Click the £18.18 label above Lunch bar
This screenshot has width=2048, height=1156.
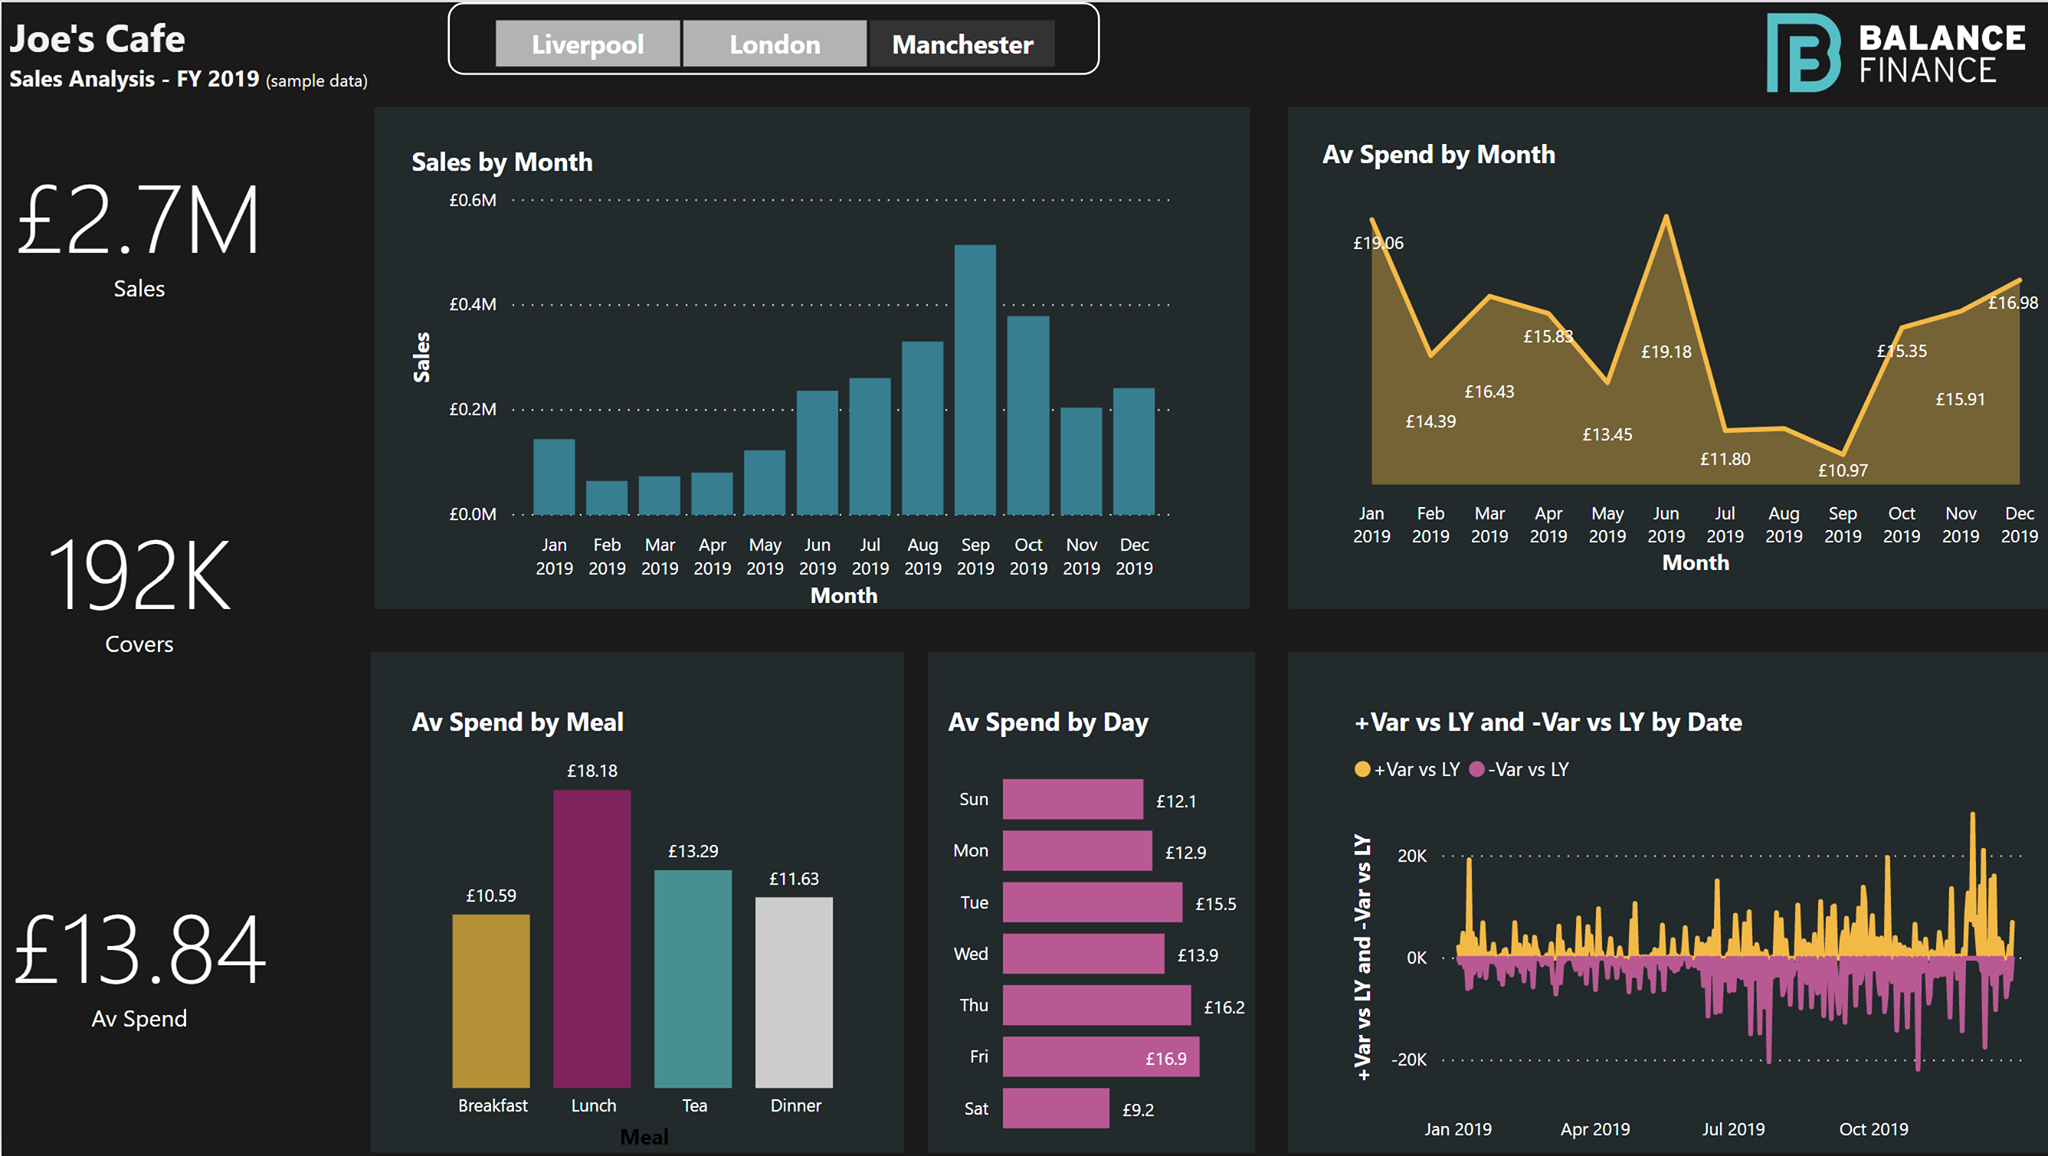[x=592, y=771]
